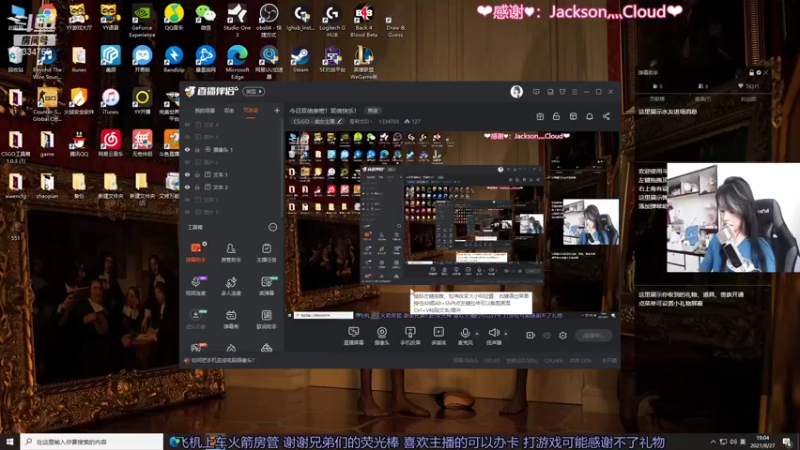This screenshot has width=800, height=450.
Task: Click the webcam overlay in preview
Action: click(x=591, y=222)
